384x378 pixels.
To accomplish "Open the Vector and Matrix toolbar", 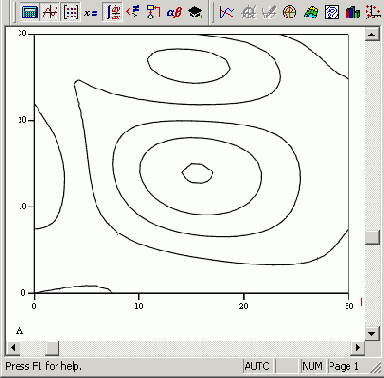I will (70, 12).
